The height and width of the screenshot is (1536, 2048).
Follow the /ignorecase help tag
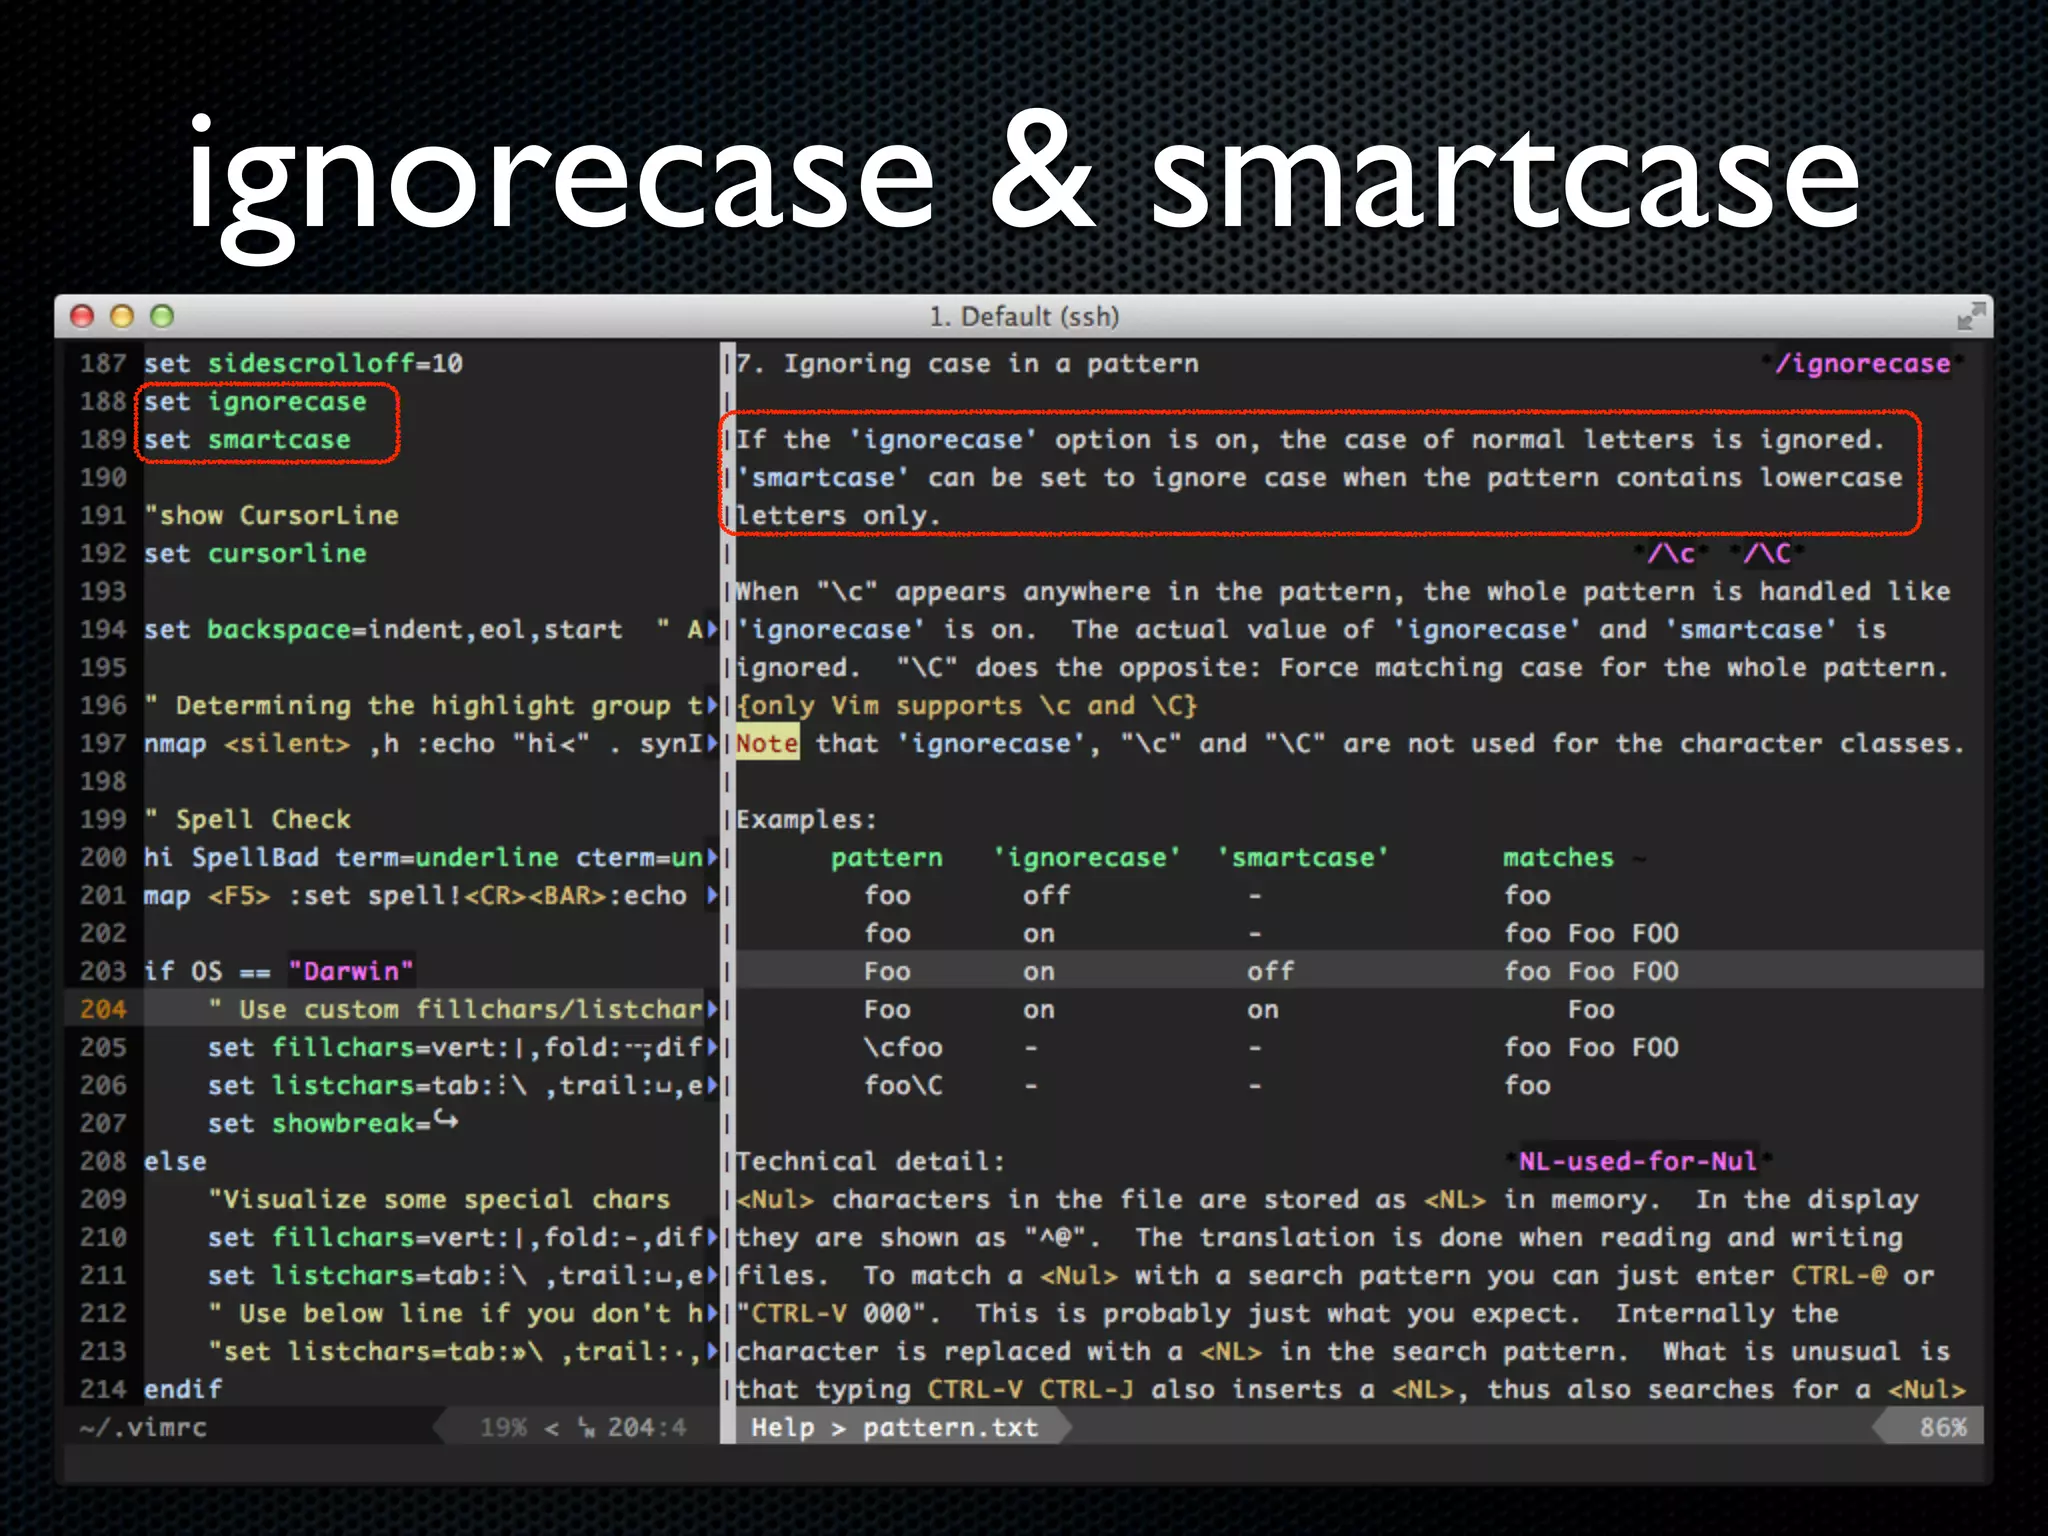(1862, 364)
